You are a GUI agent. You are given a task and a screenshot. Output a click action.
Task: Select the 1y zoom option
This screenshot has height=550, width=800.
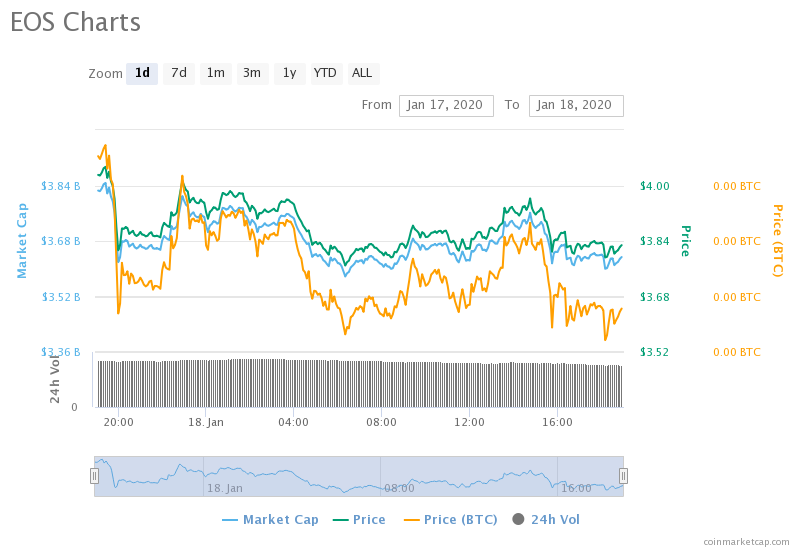[290, 73]
